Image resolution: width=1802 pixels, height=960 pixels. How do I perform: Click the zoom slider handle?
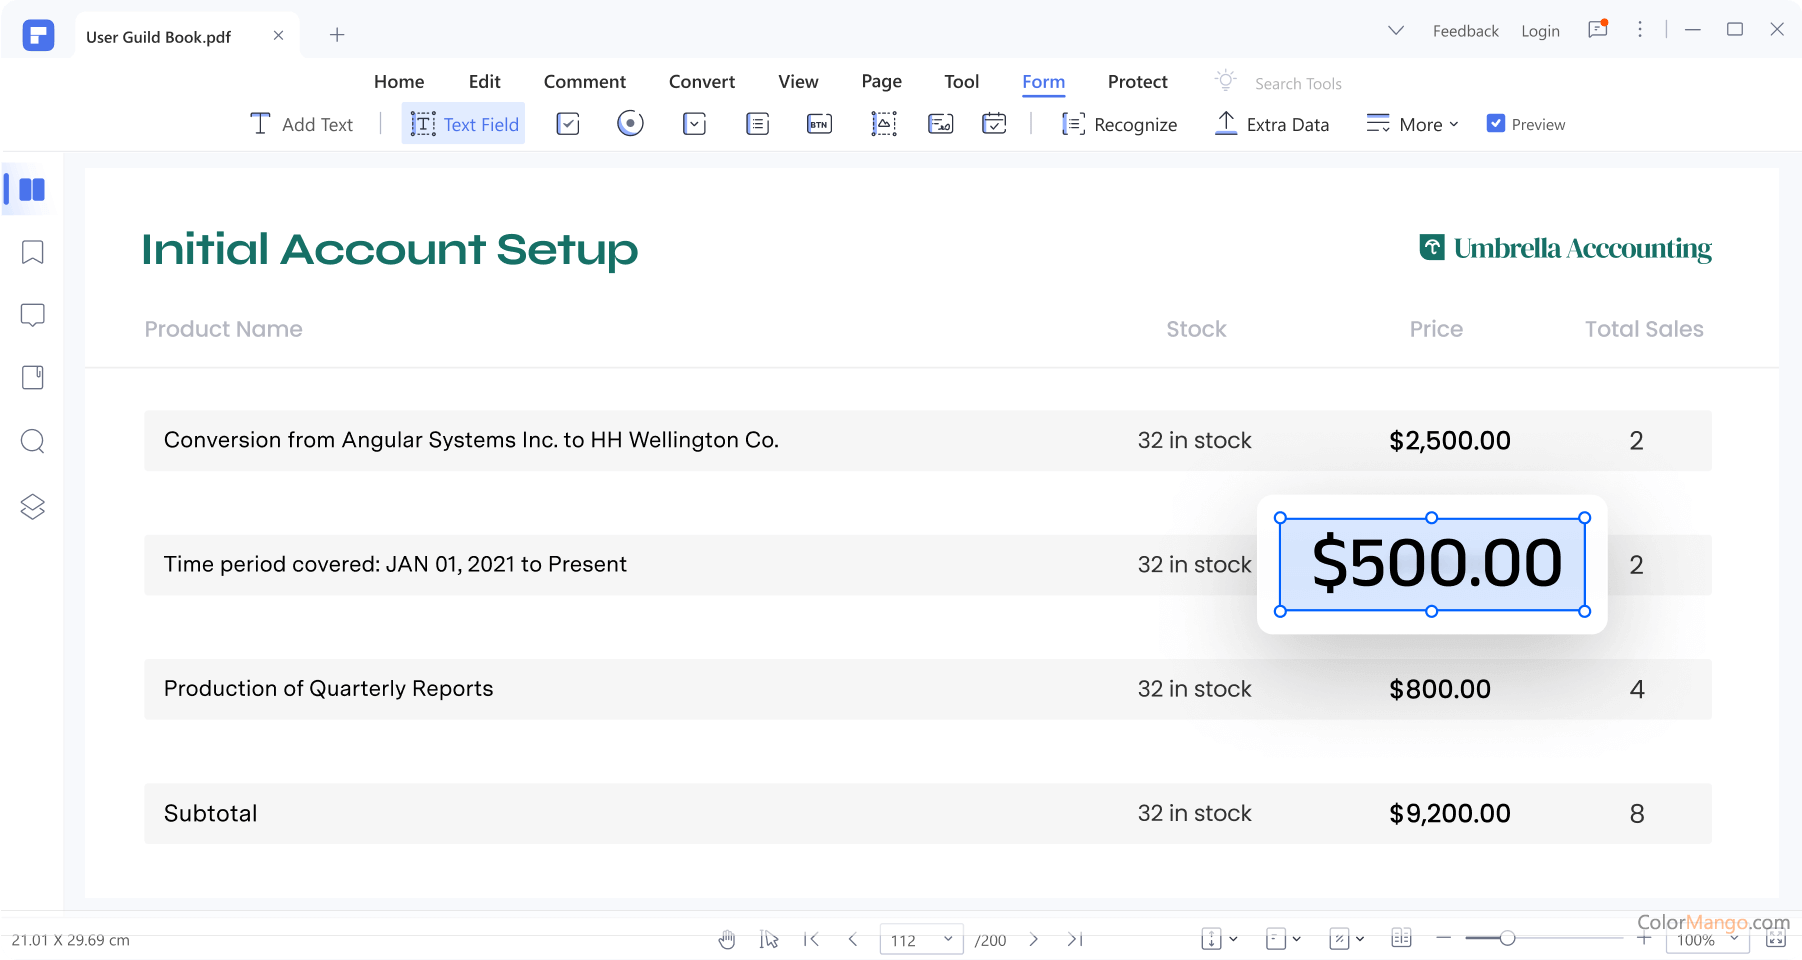(x=1507, y=938)
